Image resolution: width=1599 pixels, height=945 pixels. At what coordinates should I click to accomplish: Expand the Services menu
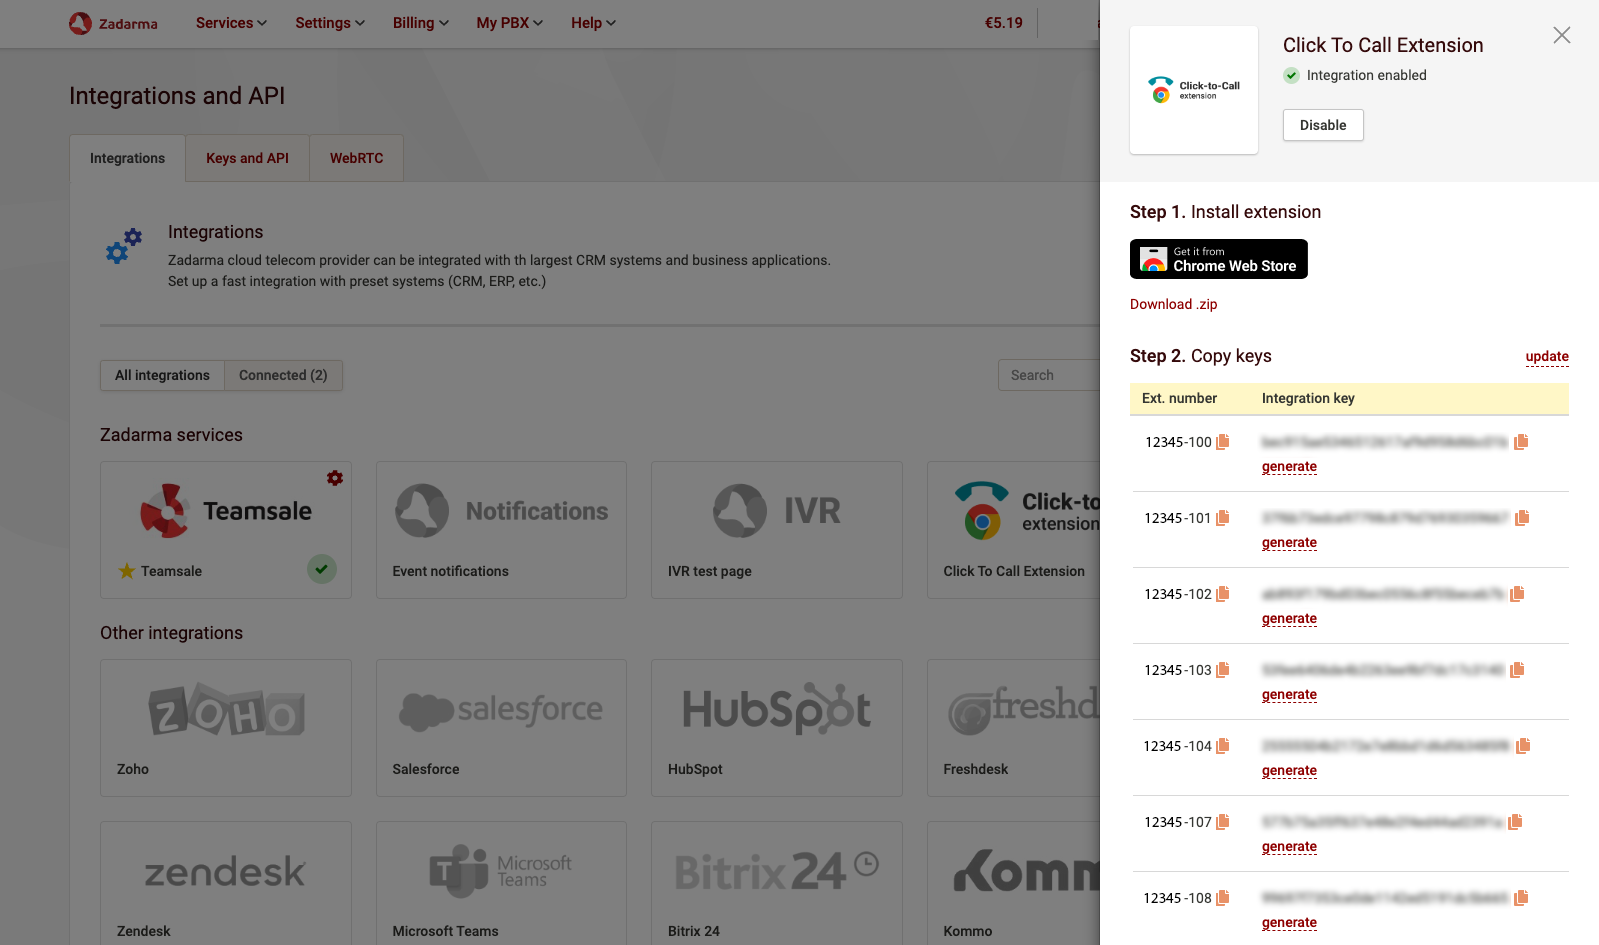coord(231,23)
